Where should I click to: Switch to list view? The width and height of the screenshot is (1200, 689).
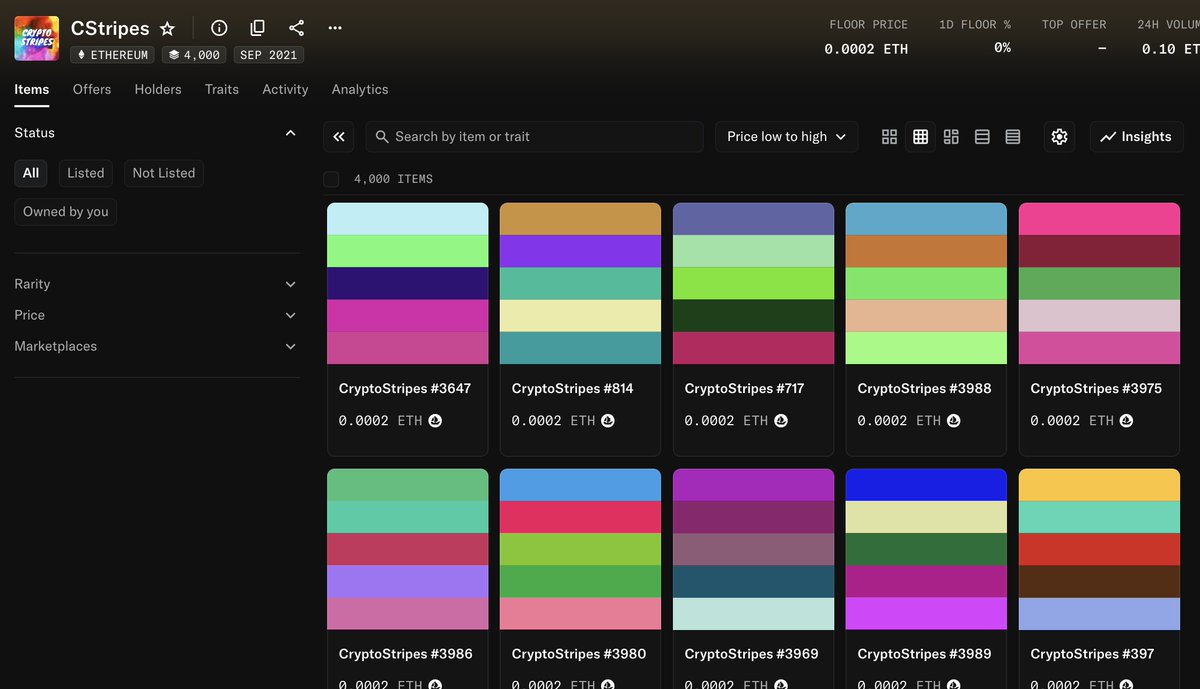[x=982, y=137]
